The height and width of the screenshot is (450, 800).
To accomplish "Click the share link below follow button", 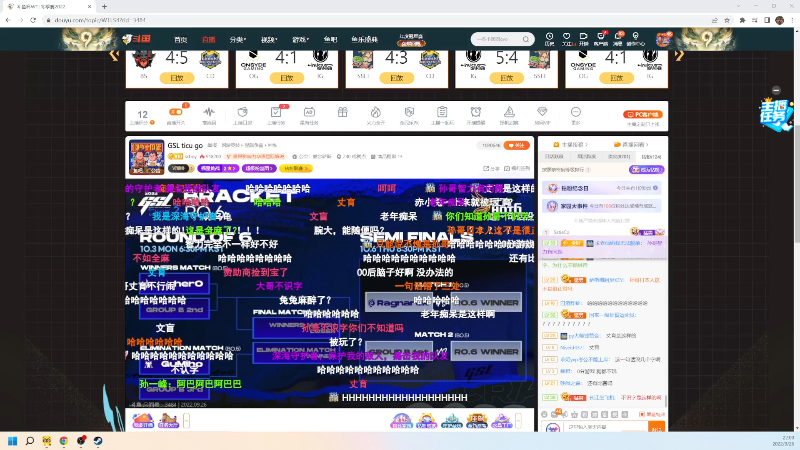I will [x=491, y=168].
